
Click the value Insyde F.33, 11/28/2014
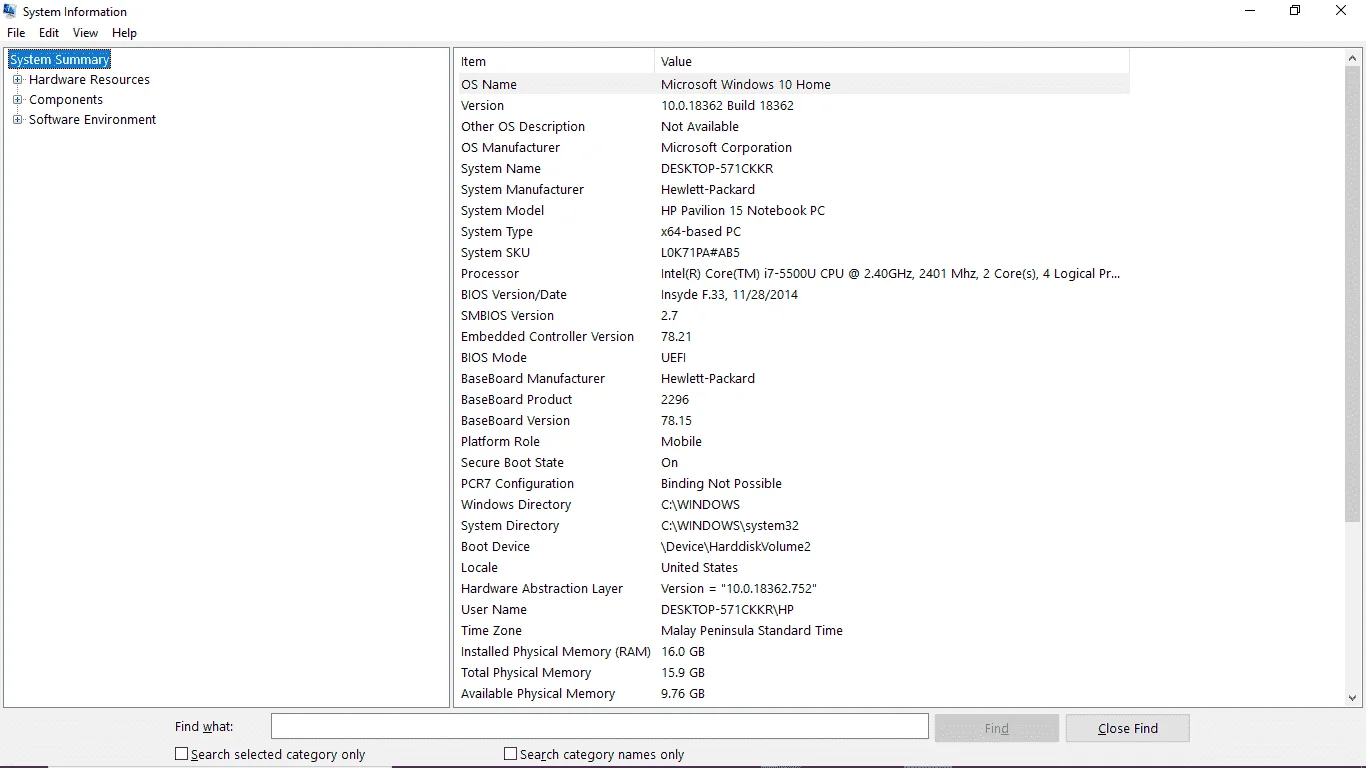coord(730,295)
